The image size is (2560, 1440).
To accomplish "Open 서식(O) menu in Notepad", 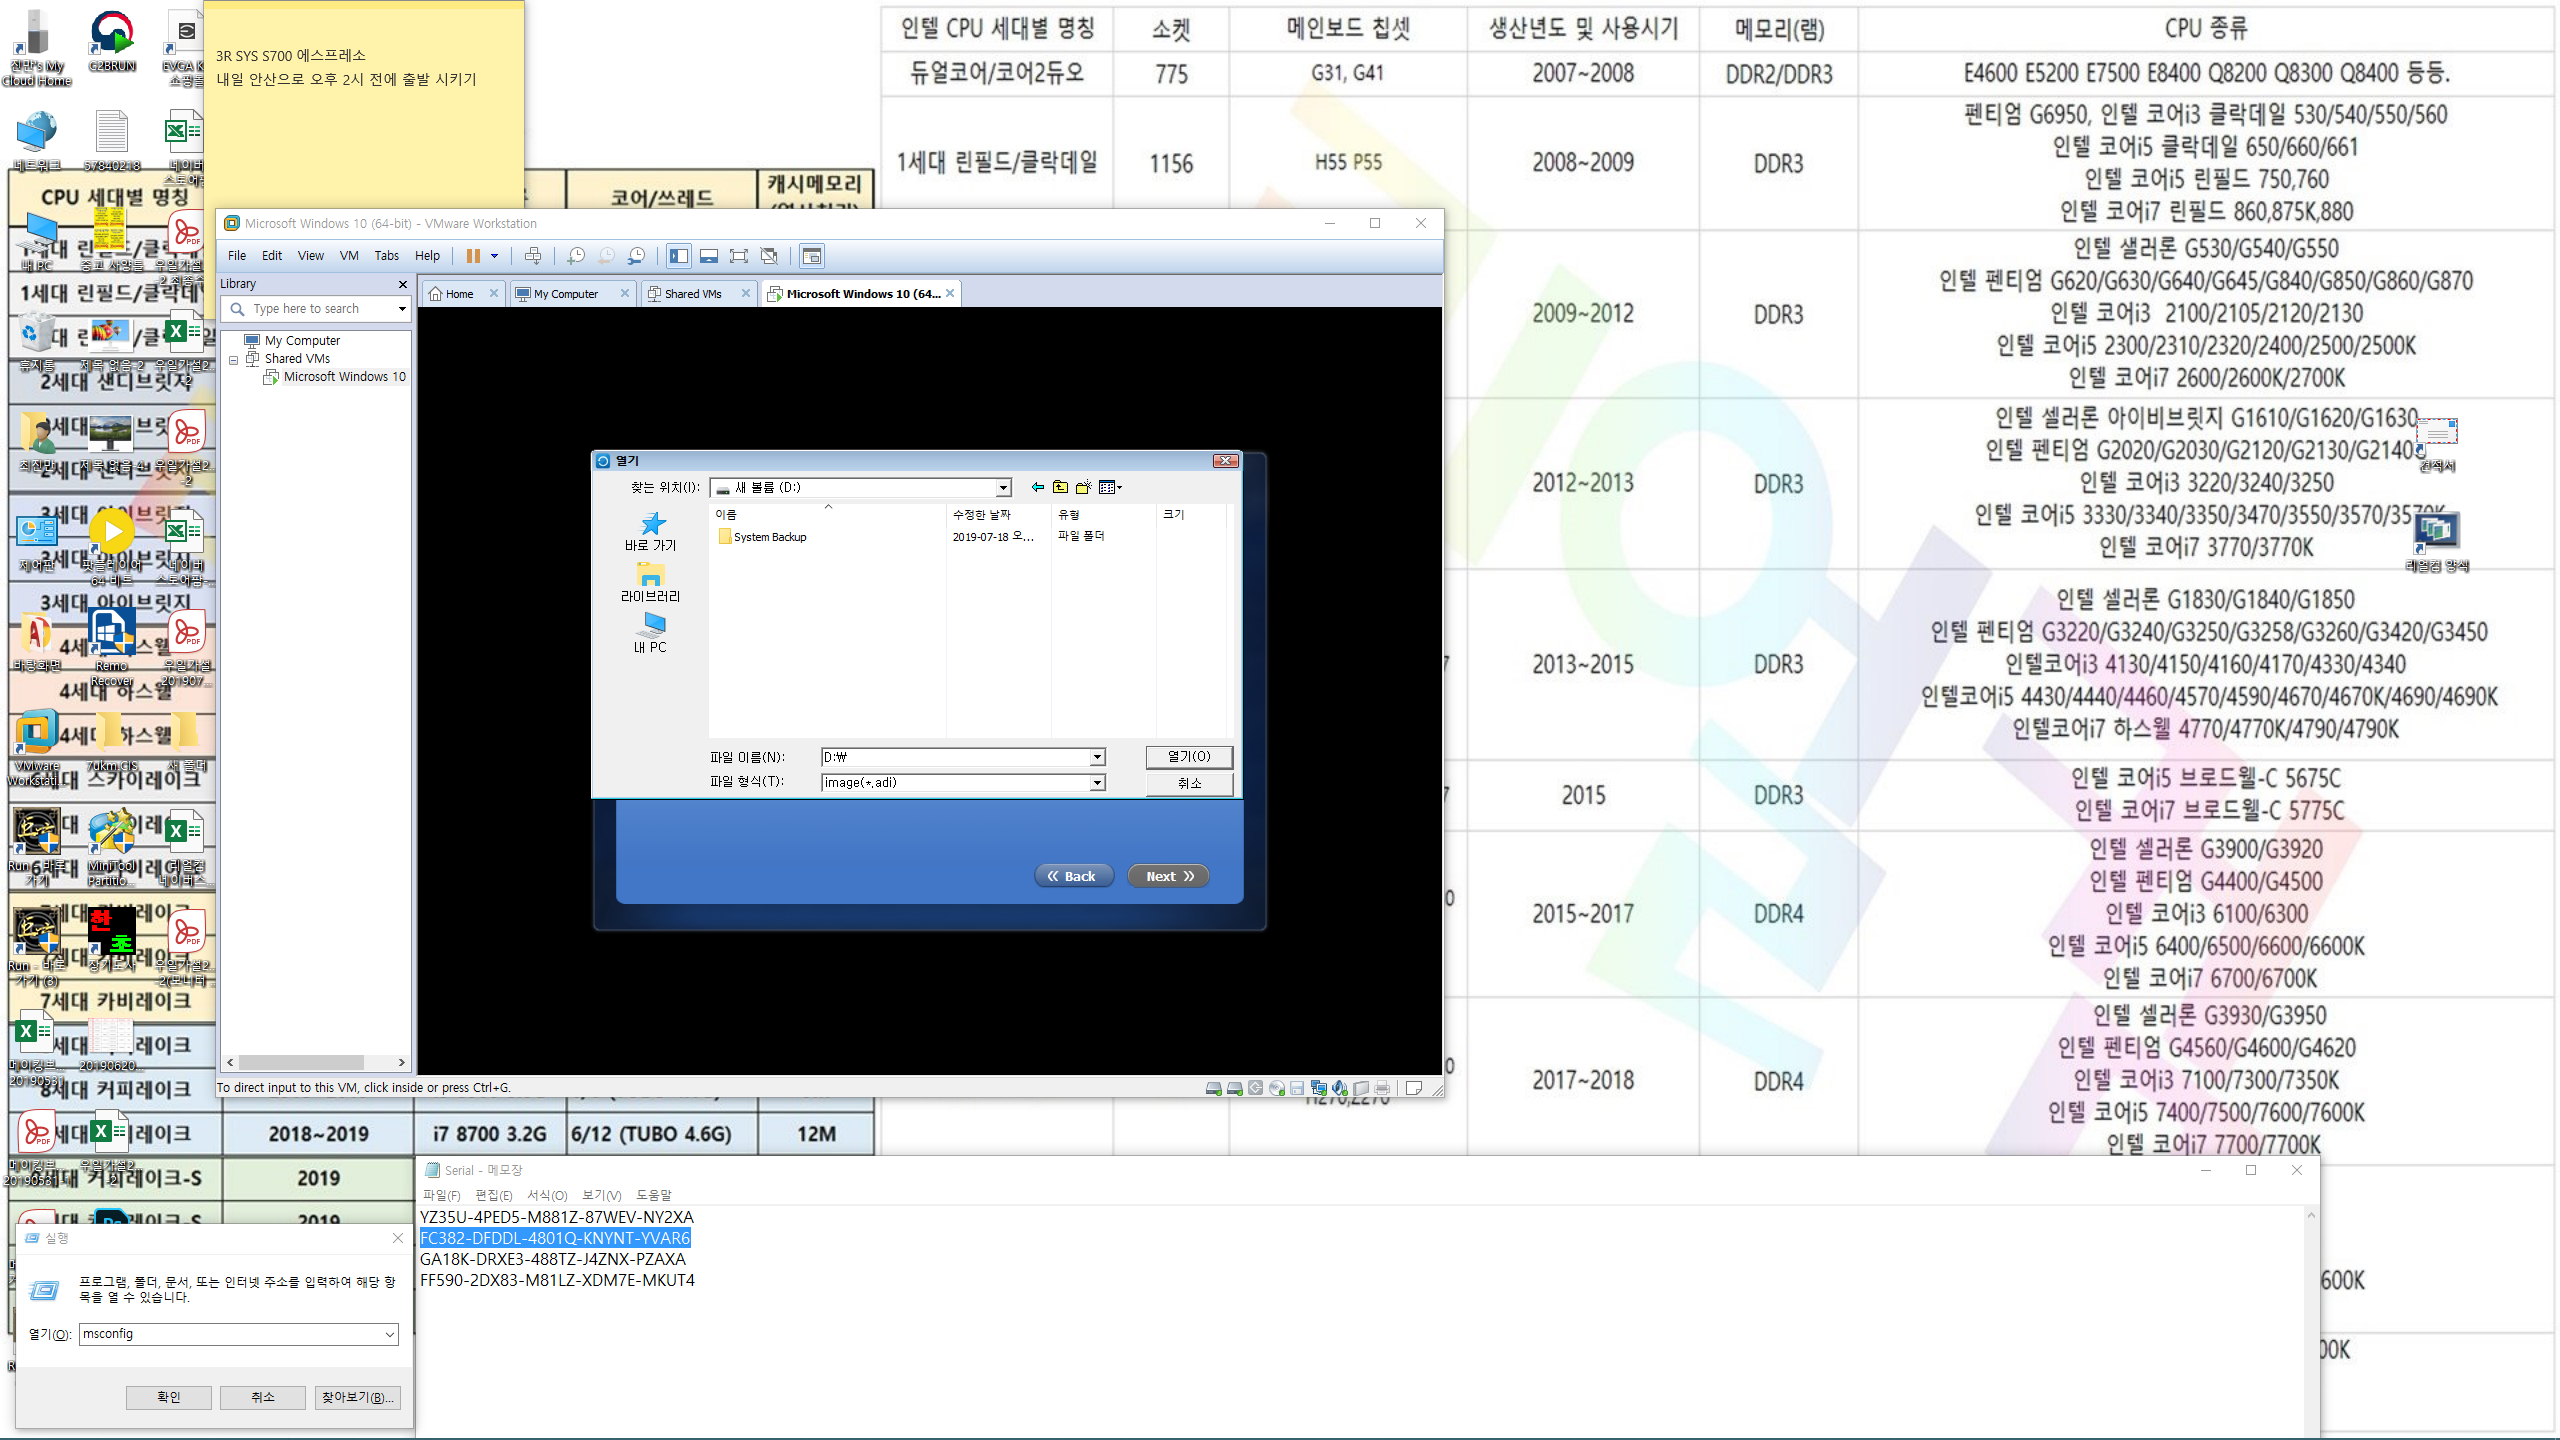I will coord(547,1195).
